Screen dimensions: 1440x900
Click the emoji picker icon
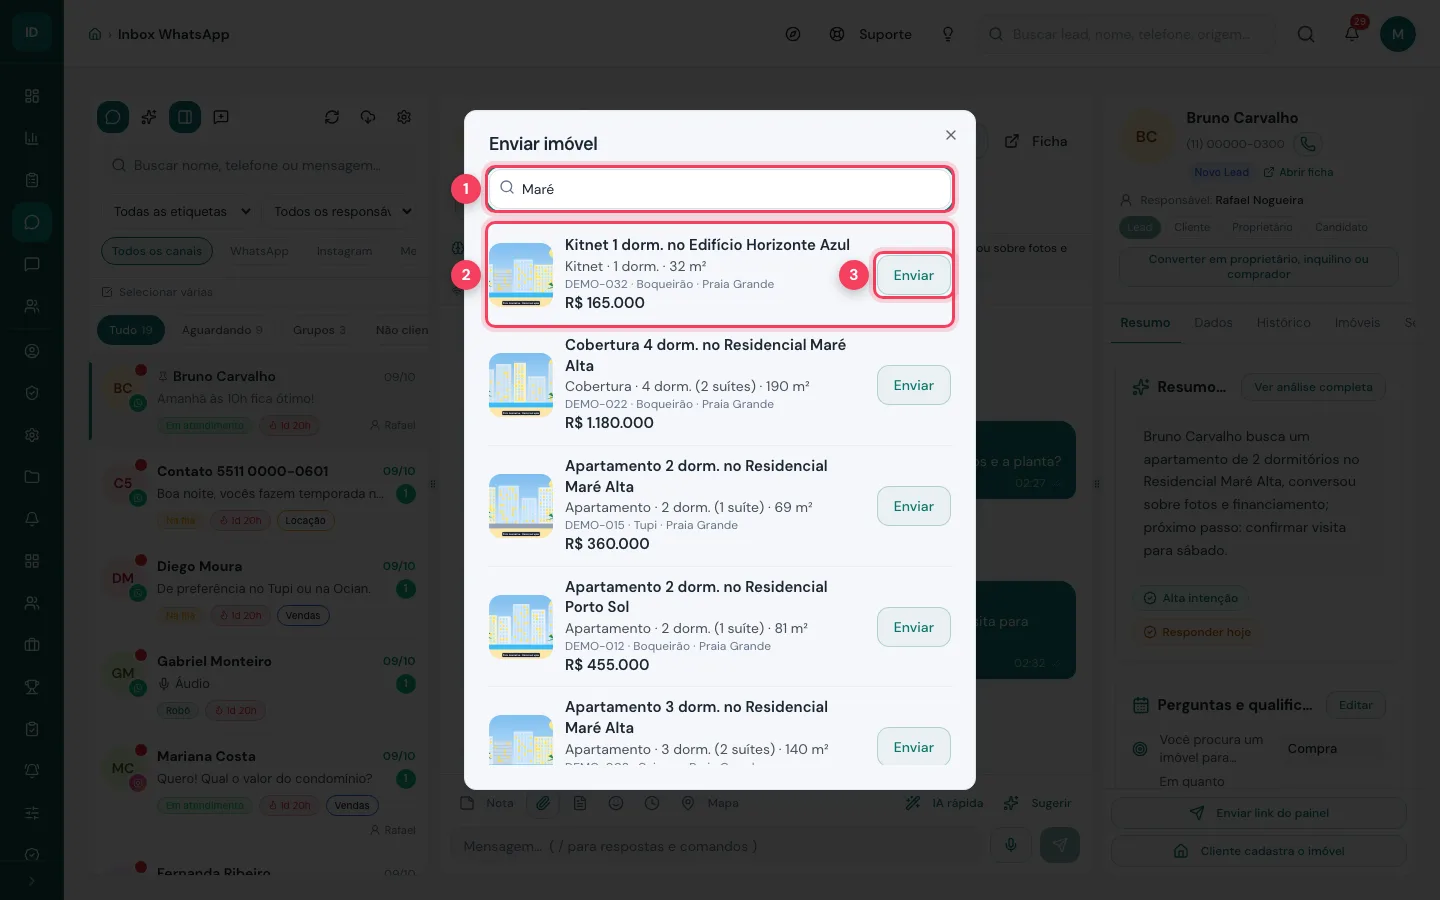[x=616, y=803]
